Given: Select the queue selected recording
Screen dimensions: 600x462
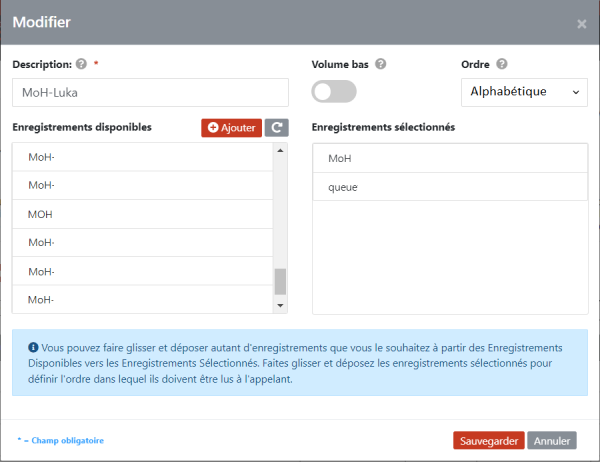Looking at the screenshot, I should tap(450, 187).
